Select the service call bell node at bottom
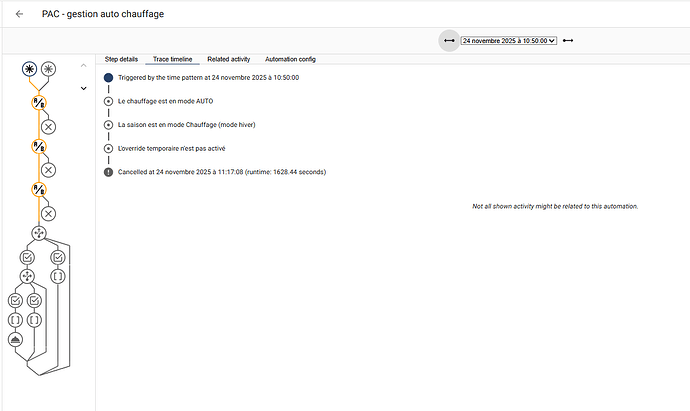Image resolution: width=690 pixels, height=411 pixels. coord(15,339)
